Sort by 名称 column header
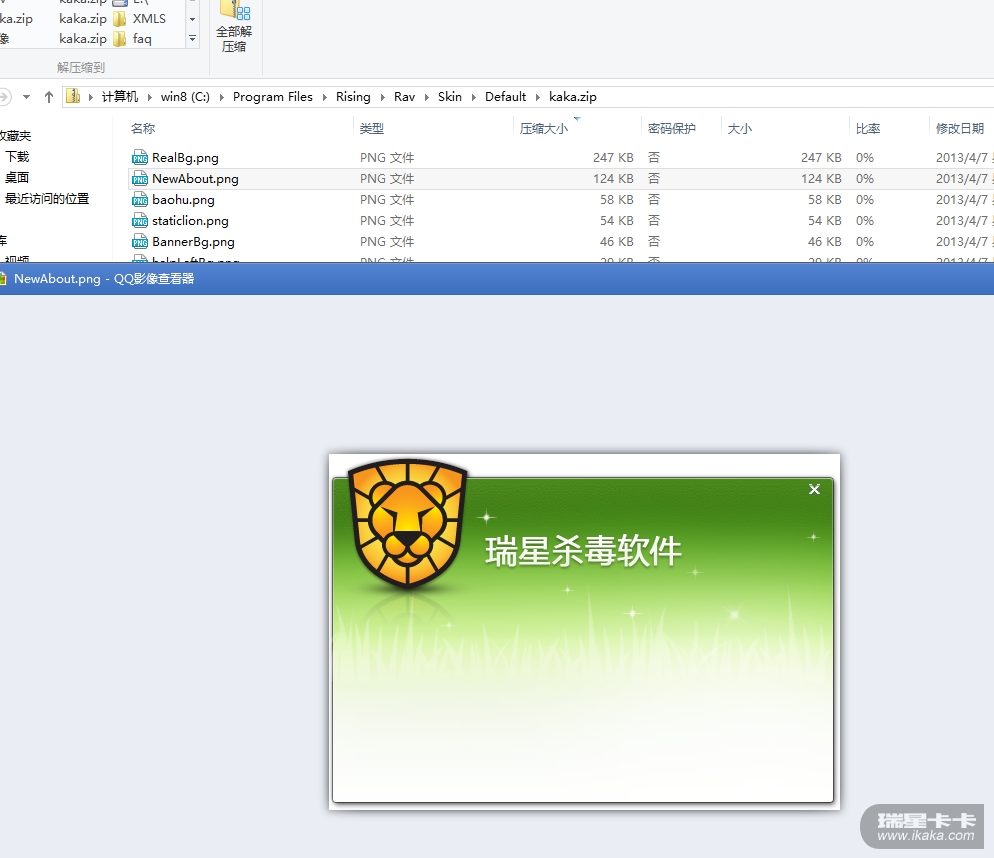The image size is (994, 858). (x=143, y=129)
